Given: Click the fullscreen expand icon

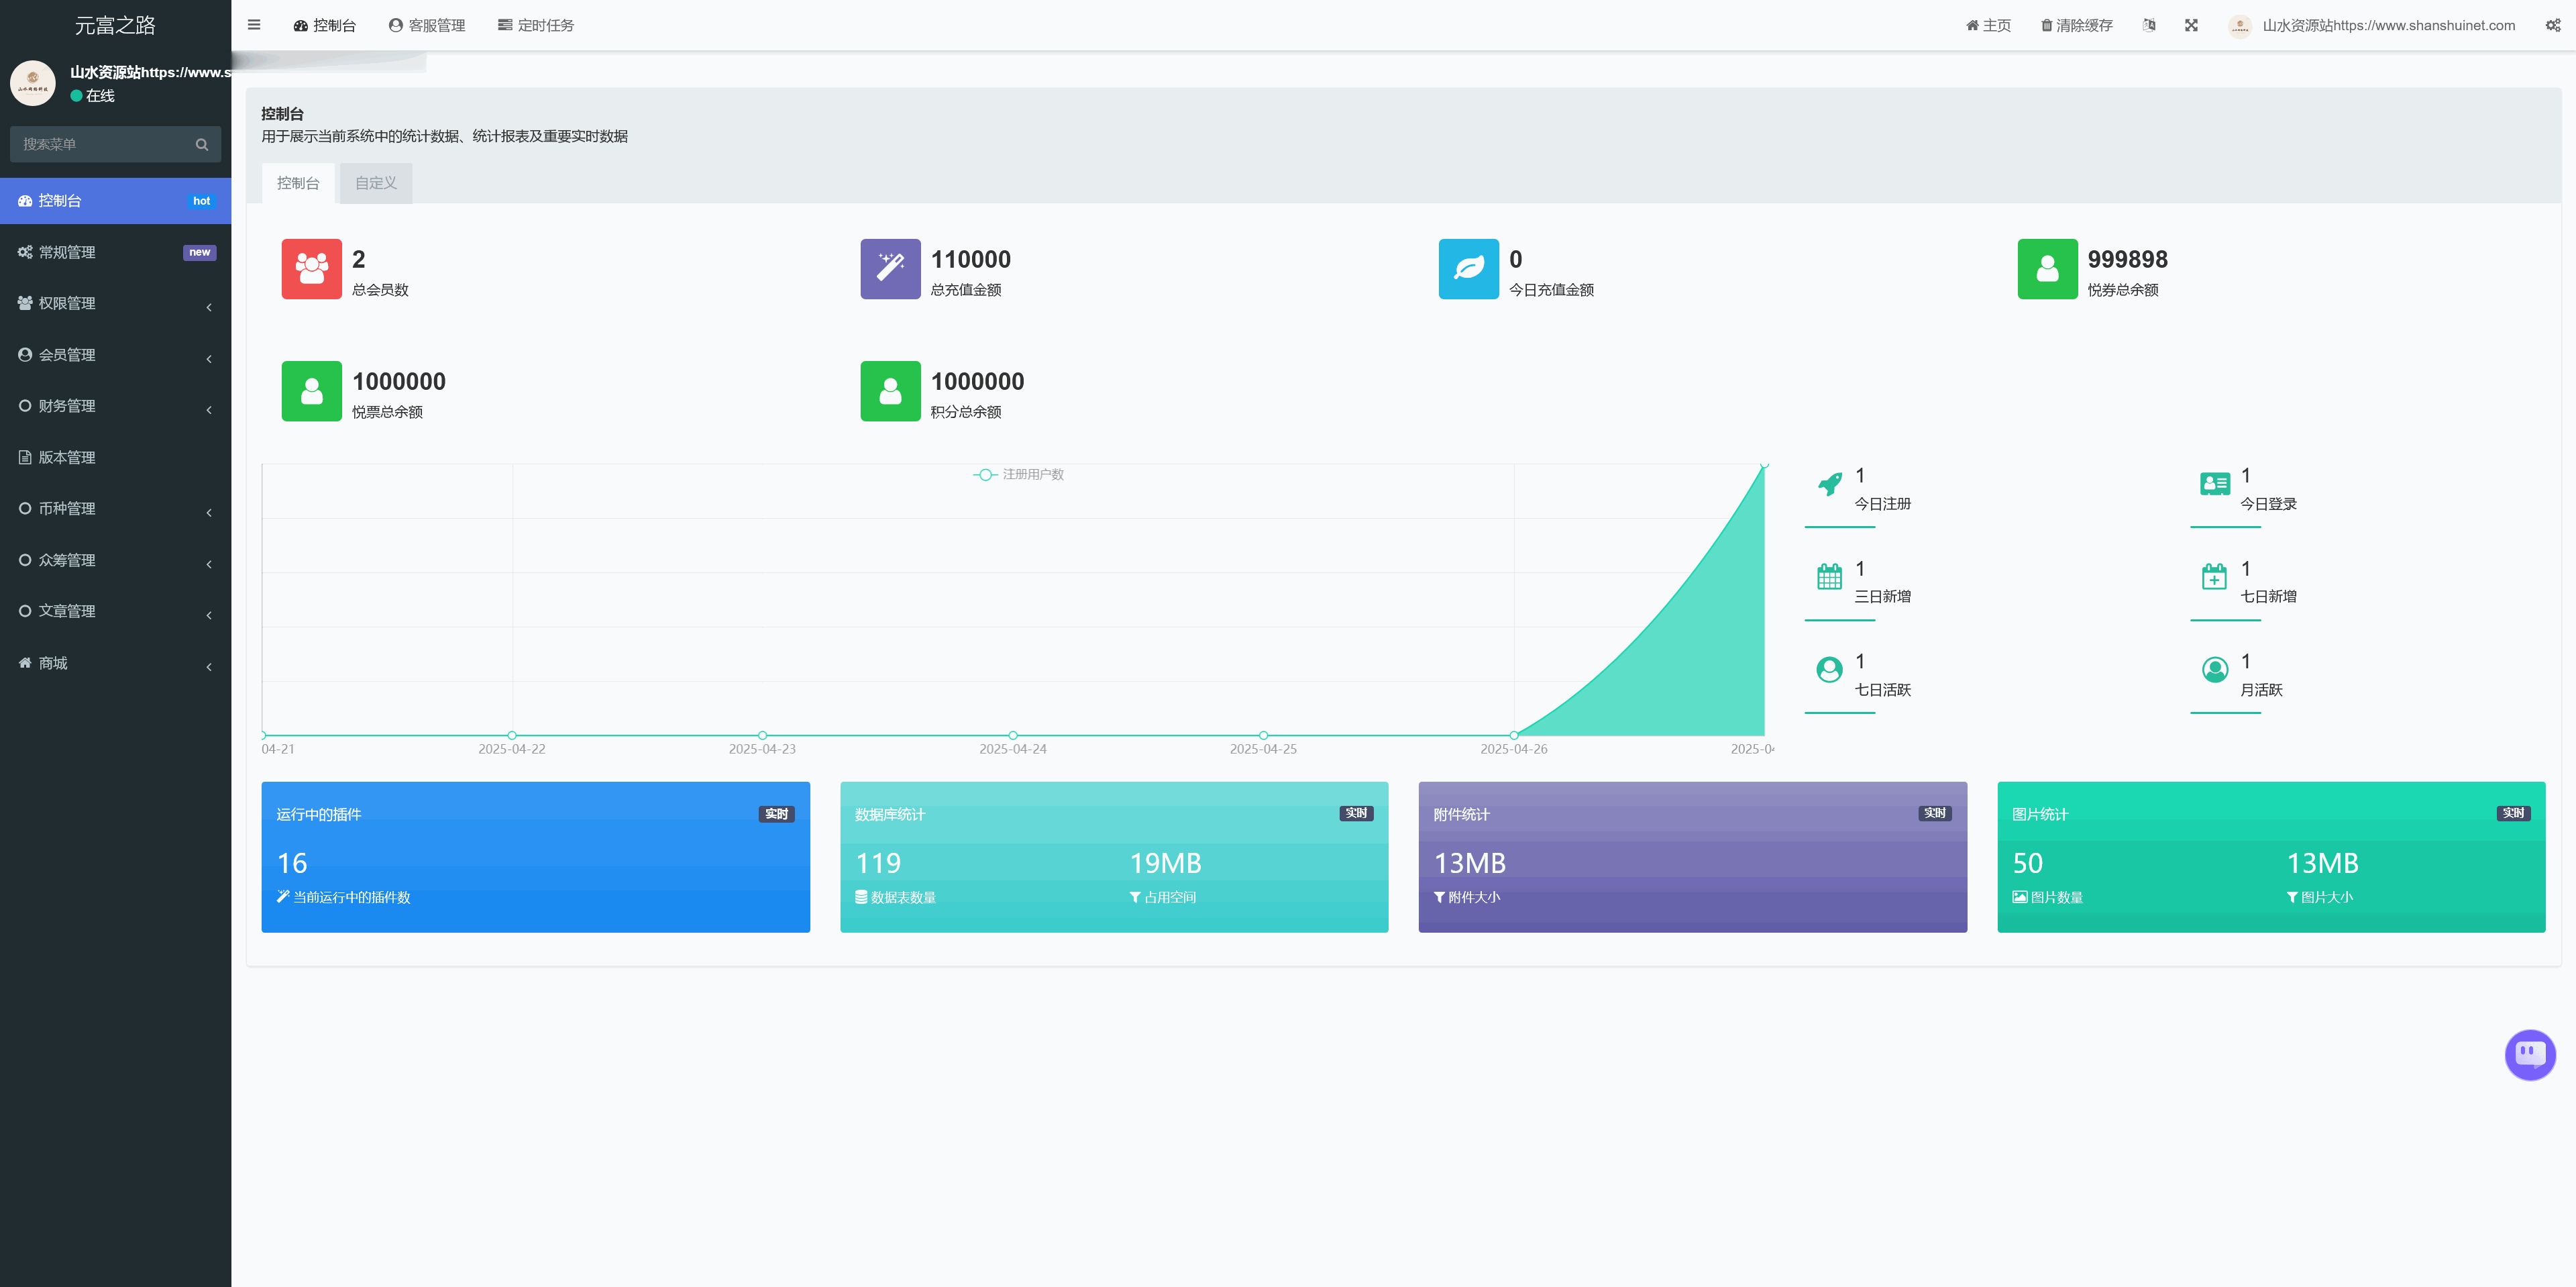Looking at the screenshot, I should pyautogui.click(x=2191, y=25).
